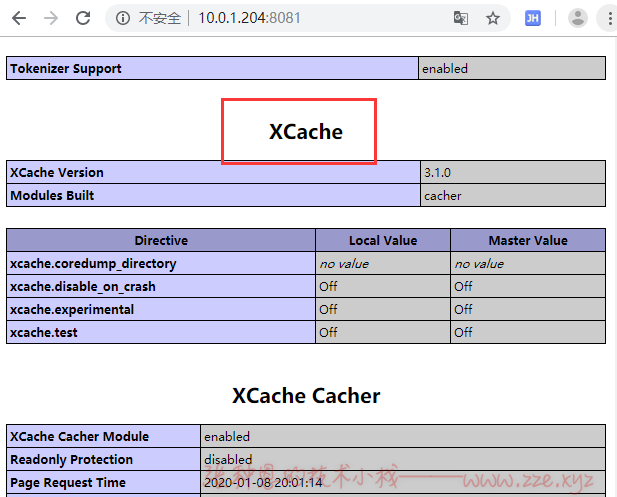Select the Readonly Protection label
The width and height of the screenshot is (617, 497).
tap(71, 460)
